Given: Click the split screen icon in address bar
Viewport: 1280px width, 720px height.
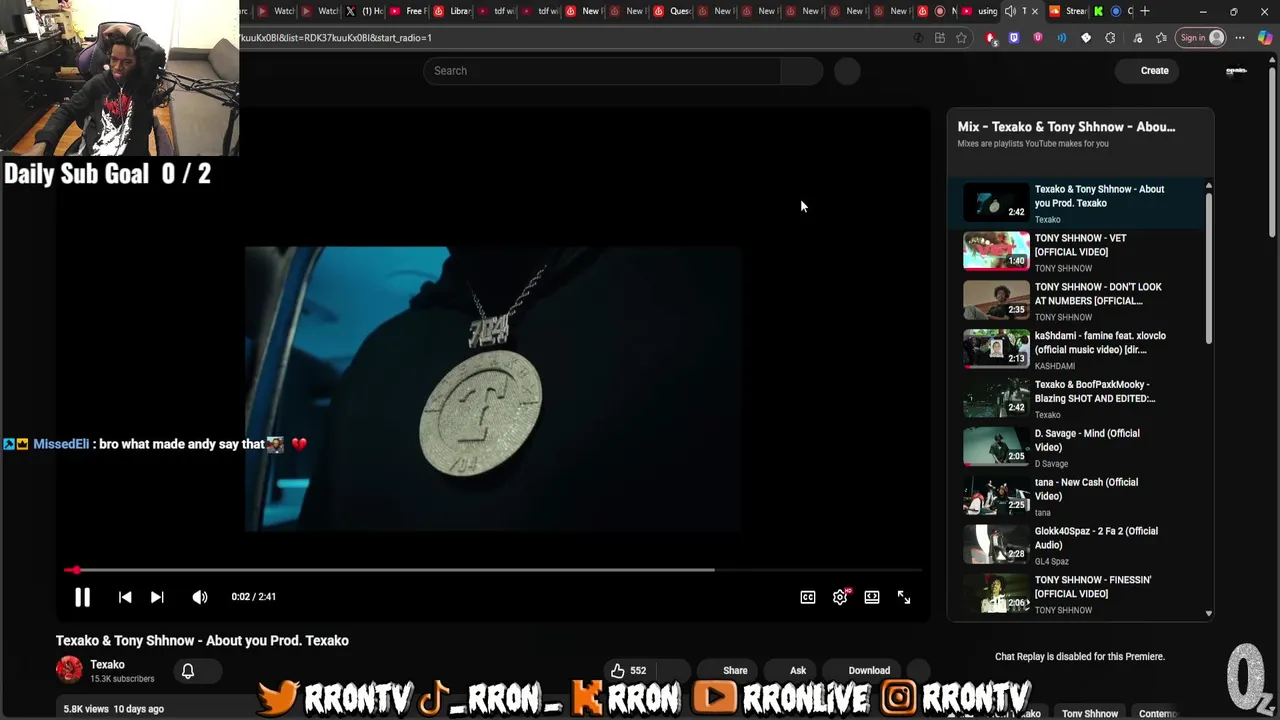Looking at the screenshot, I should click(x=939, y=38).
